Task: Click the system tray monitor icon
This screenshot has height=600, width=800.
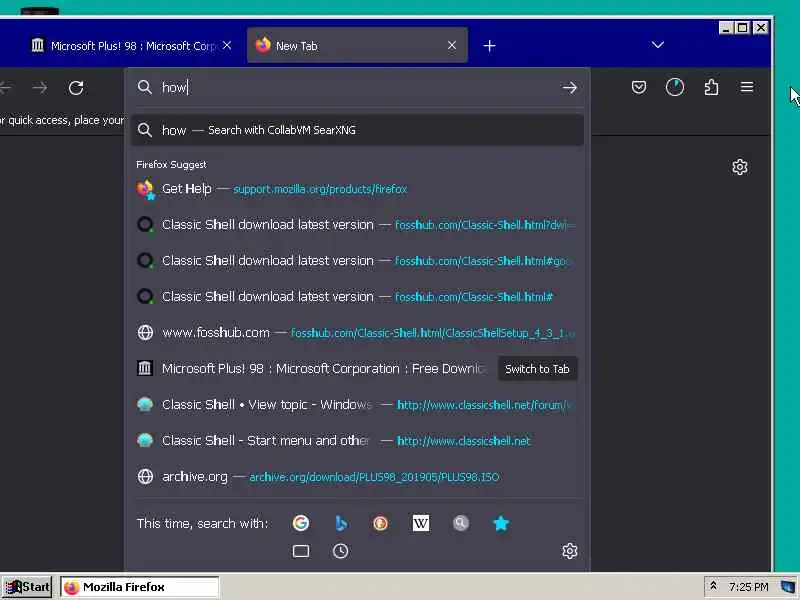Action: (788, 587)
